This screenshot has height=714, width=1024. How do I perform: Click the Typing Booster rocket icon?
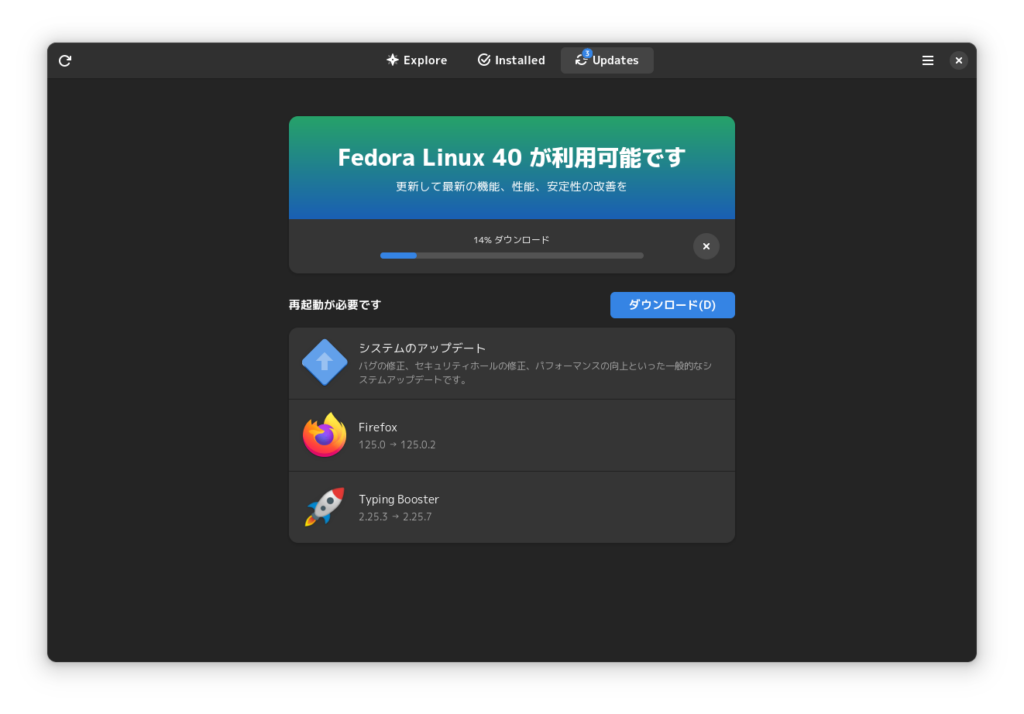325,506
